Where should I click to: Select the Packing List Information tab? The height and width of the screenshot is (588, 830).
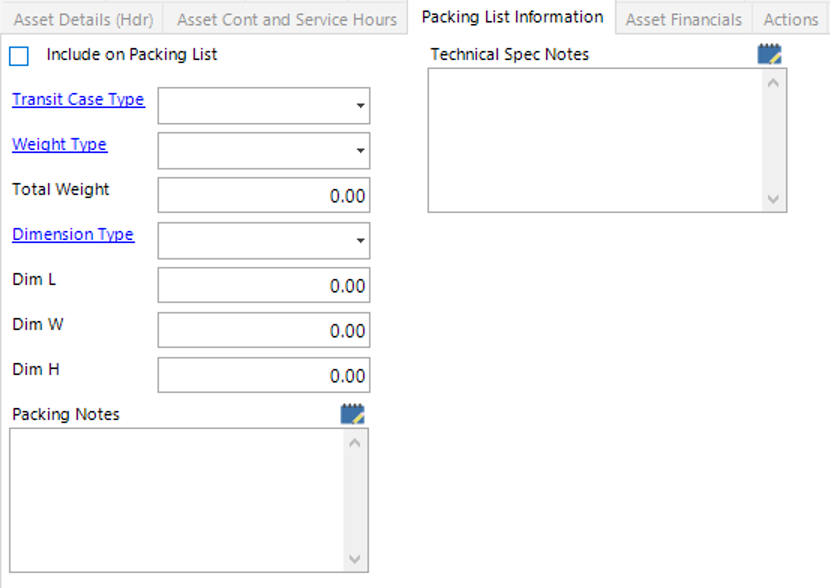click(512, 17)
